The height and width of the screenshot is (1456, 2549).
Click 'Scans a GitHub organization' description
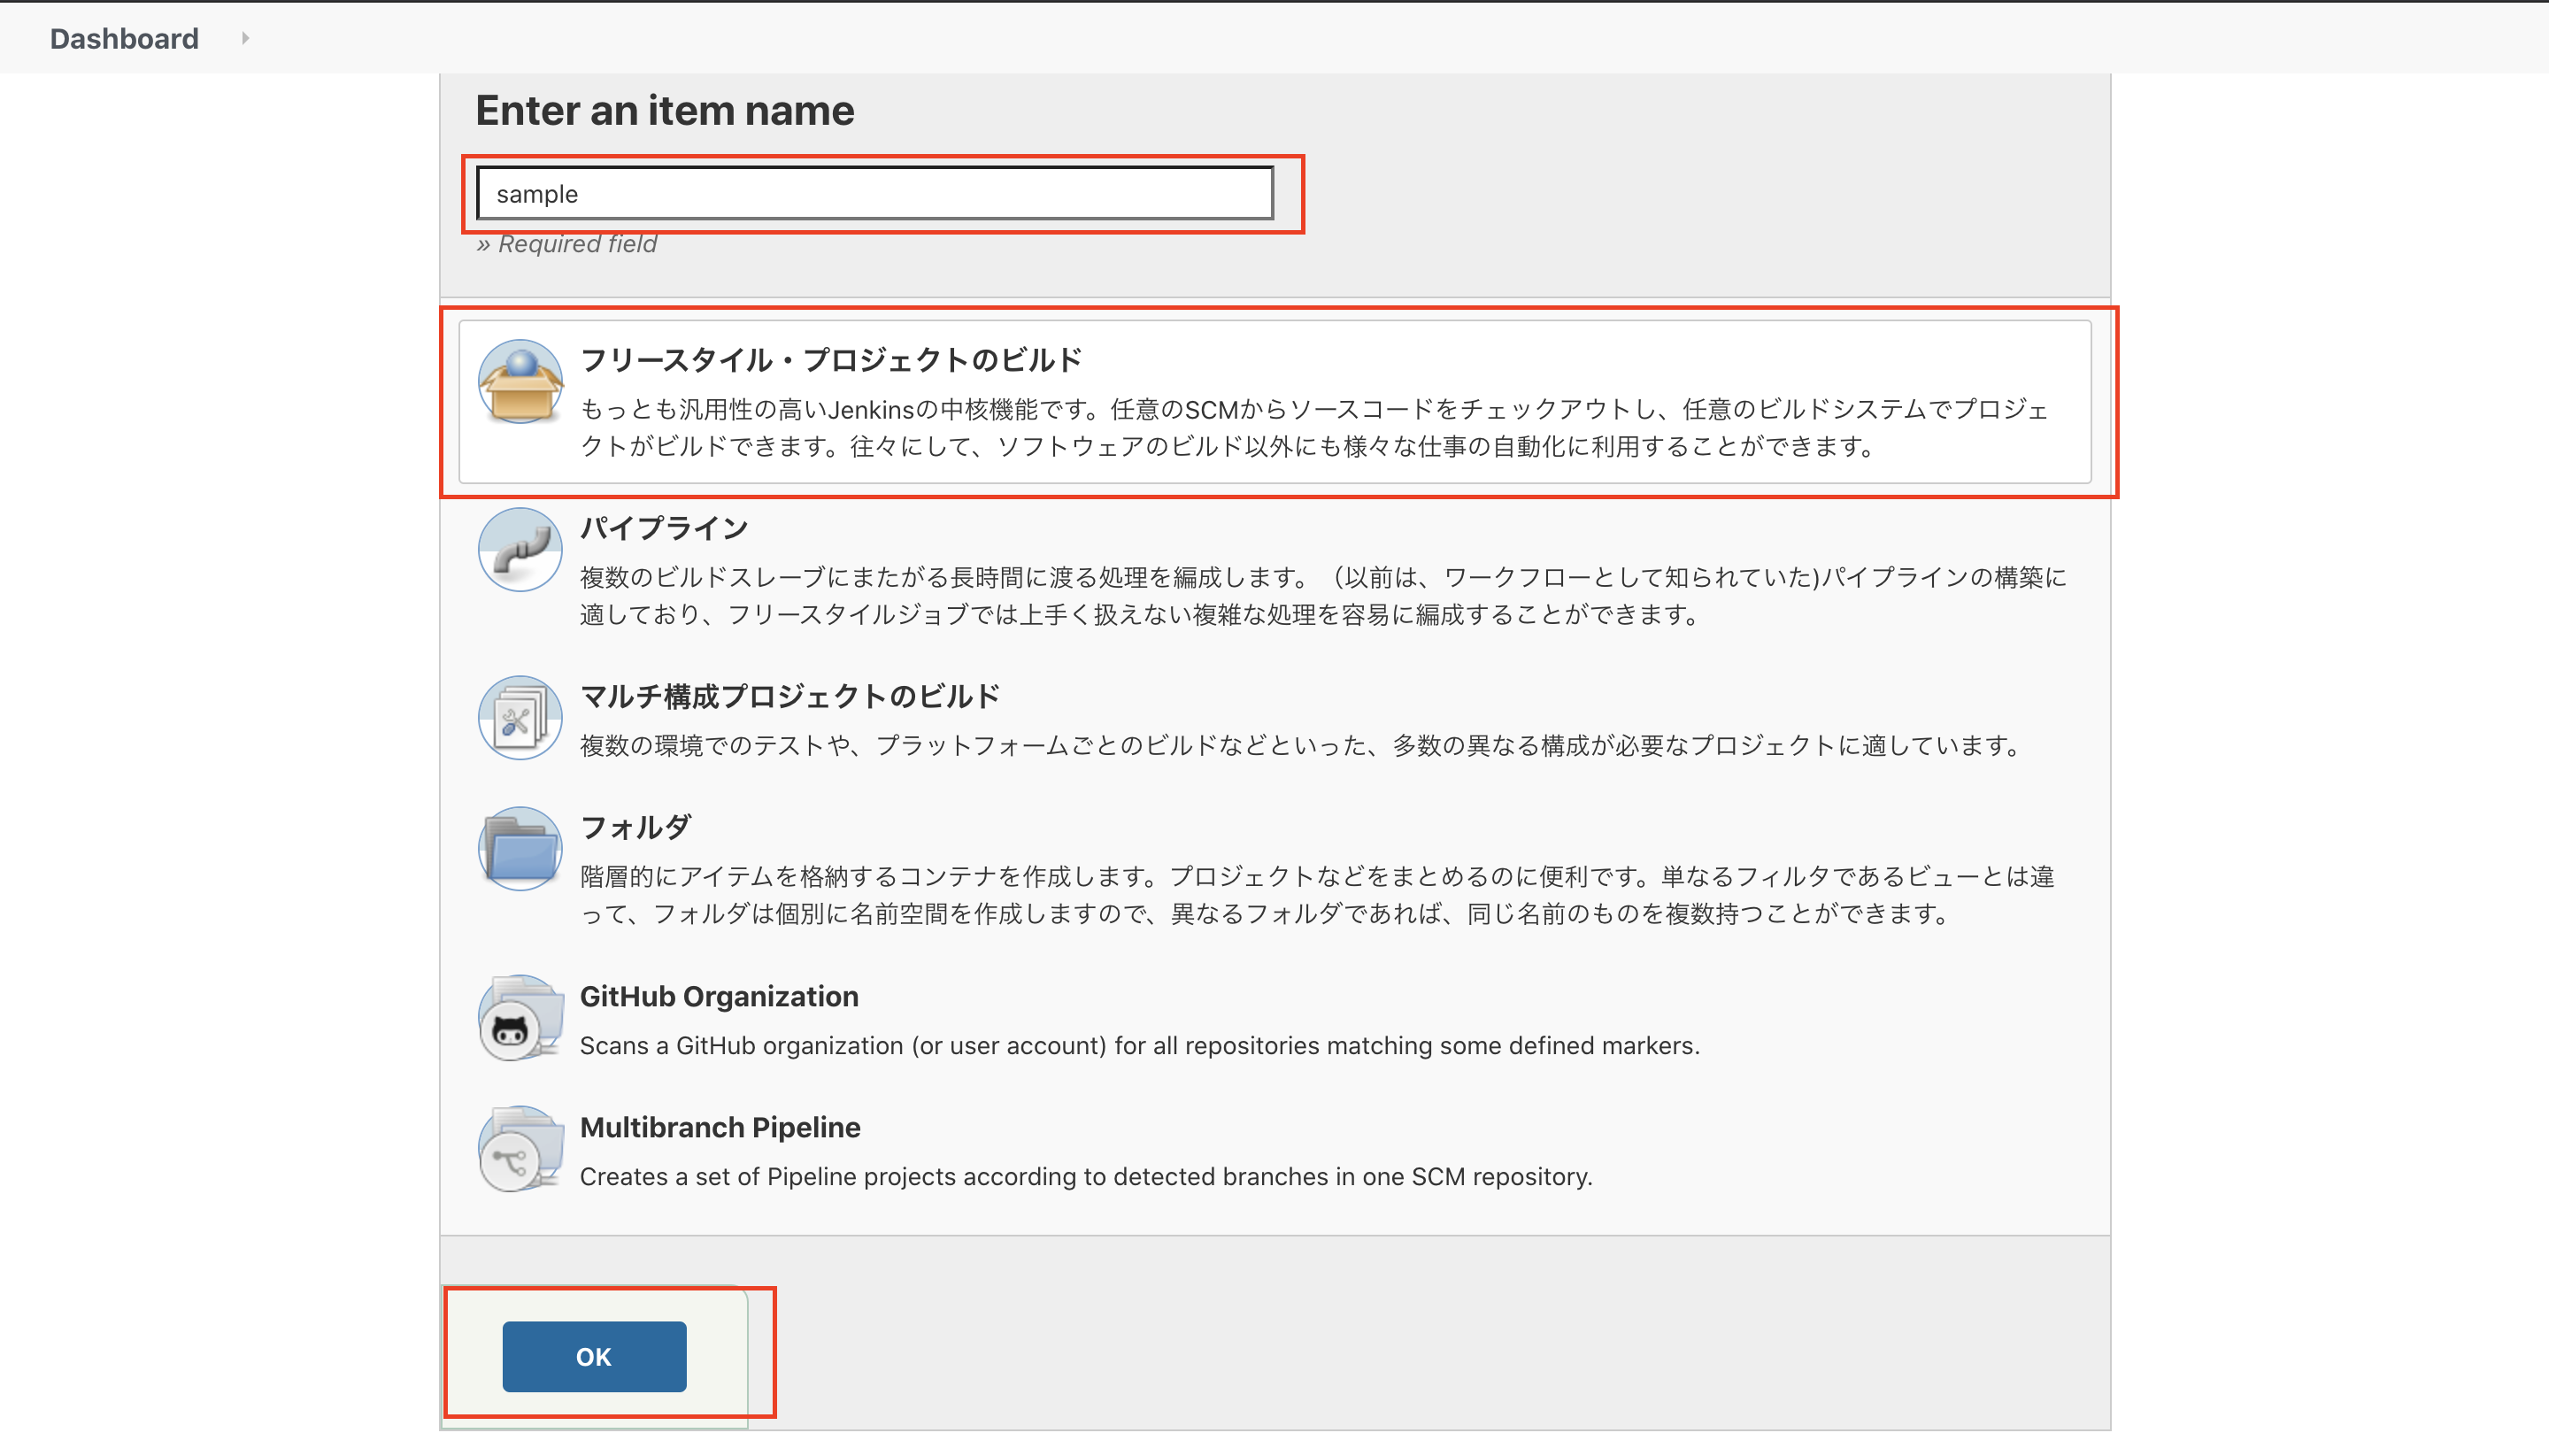pyautogui.click(x=1140, y=1045)
